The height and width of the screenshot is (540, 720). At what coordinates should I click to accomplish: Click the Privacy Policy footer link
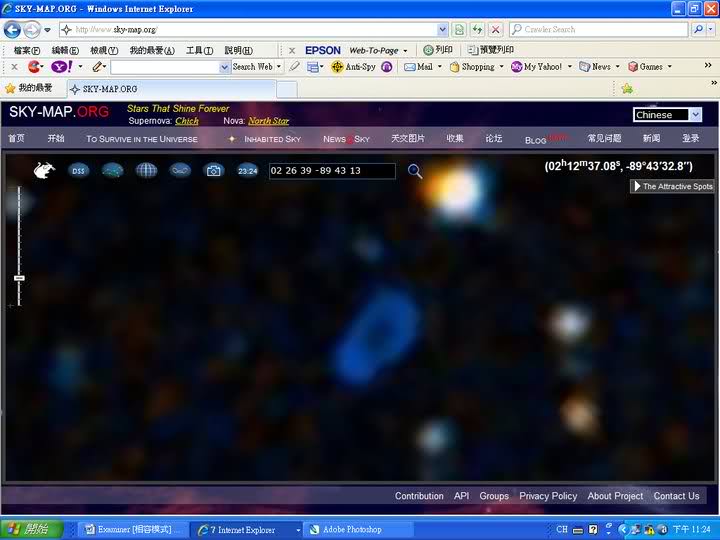[x=548, y=496]
